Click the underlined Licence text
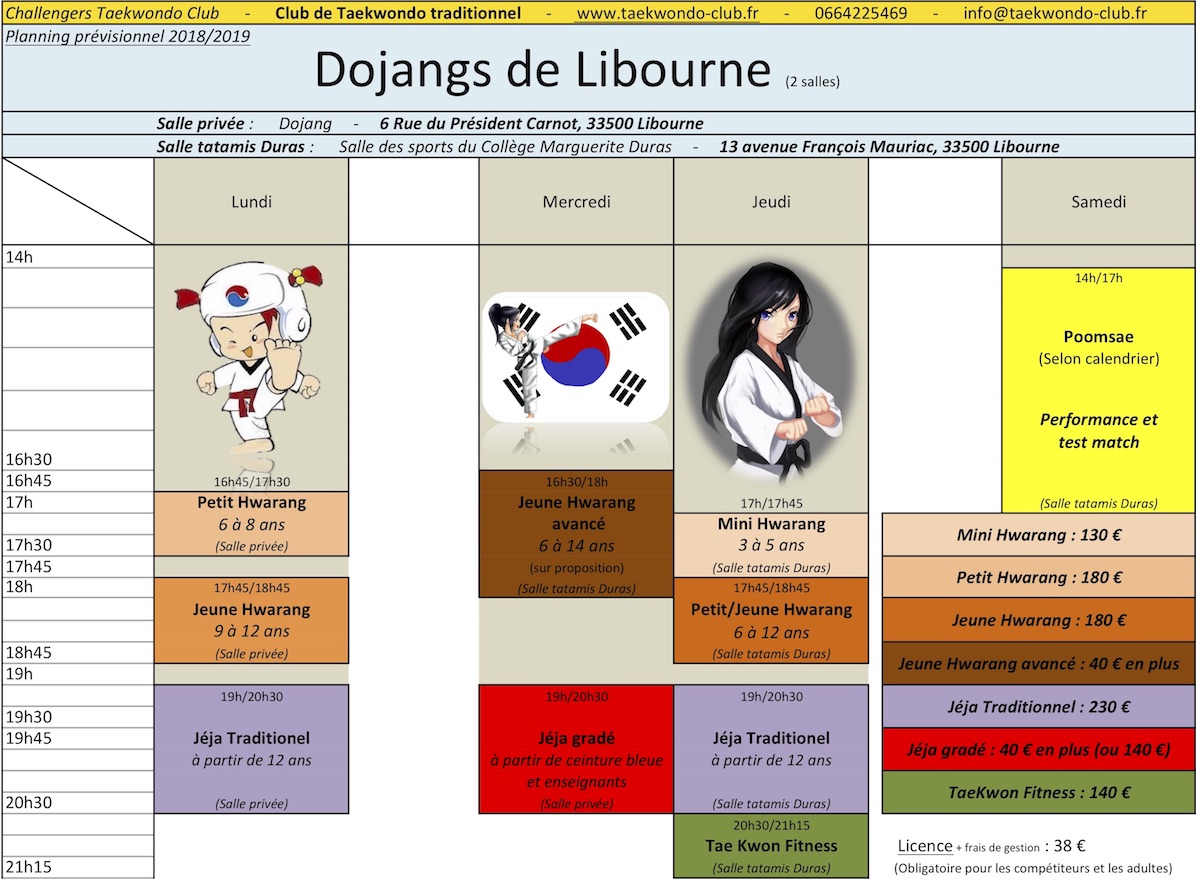Viewport: 1196px width, 879px height. click(x=925, y=846)
